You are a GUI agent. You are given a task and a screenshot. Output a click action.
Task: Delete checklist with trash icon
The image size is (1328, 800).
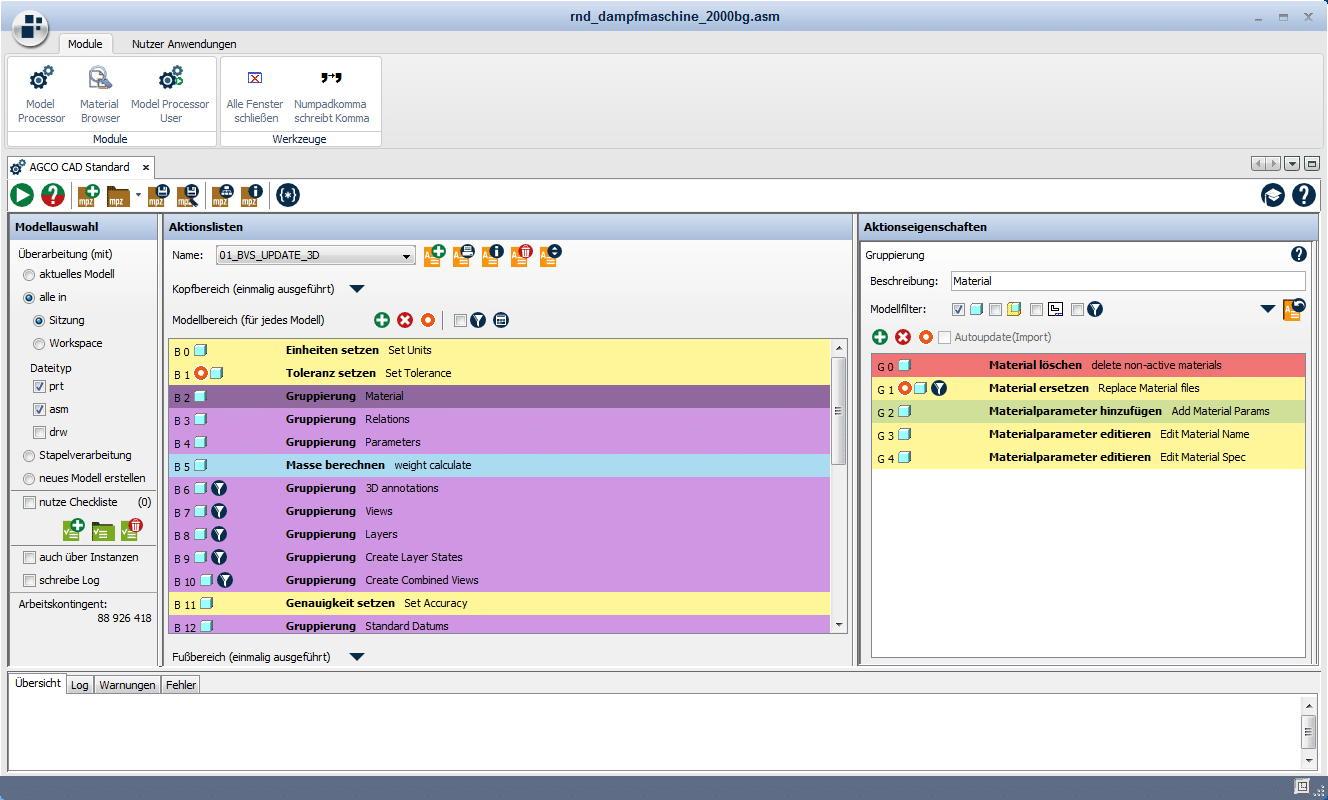coord(132,530)
